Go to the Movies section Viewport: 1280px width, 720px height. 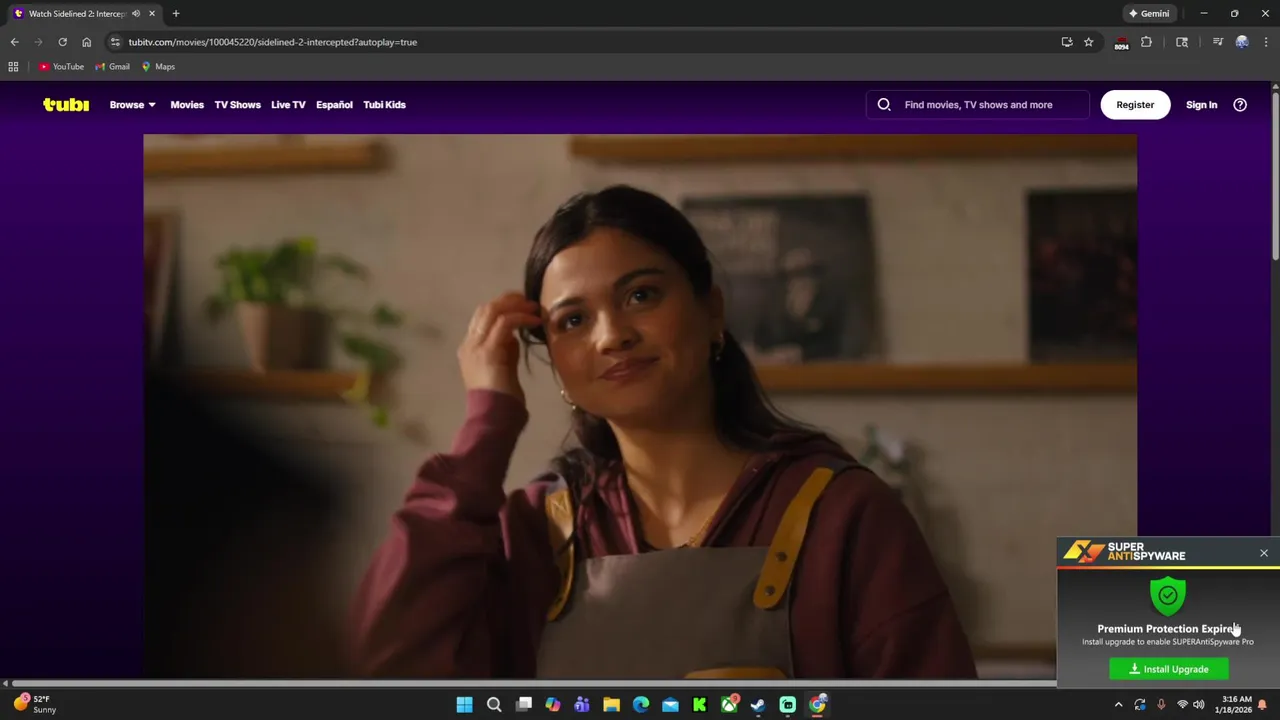[x=187, y=104]
